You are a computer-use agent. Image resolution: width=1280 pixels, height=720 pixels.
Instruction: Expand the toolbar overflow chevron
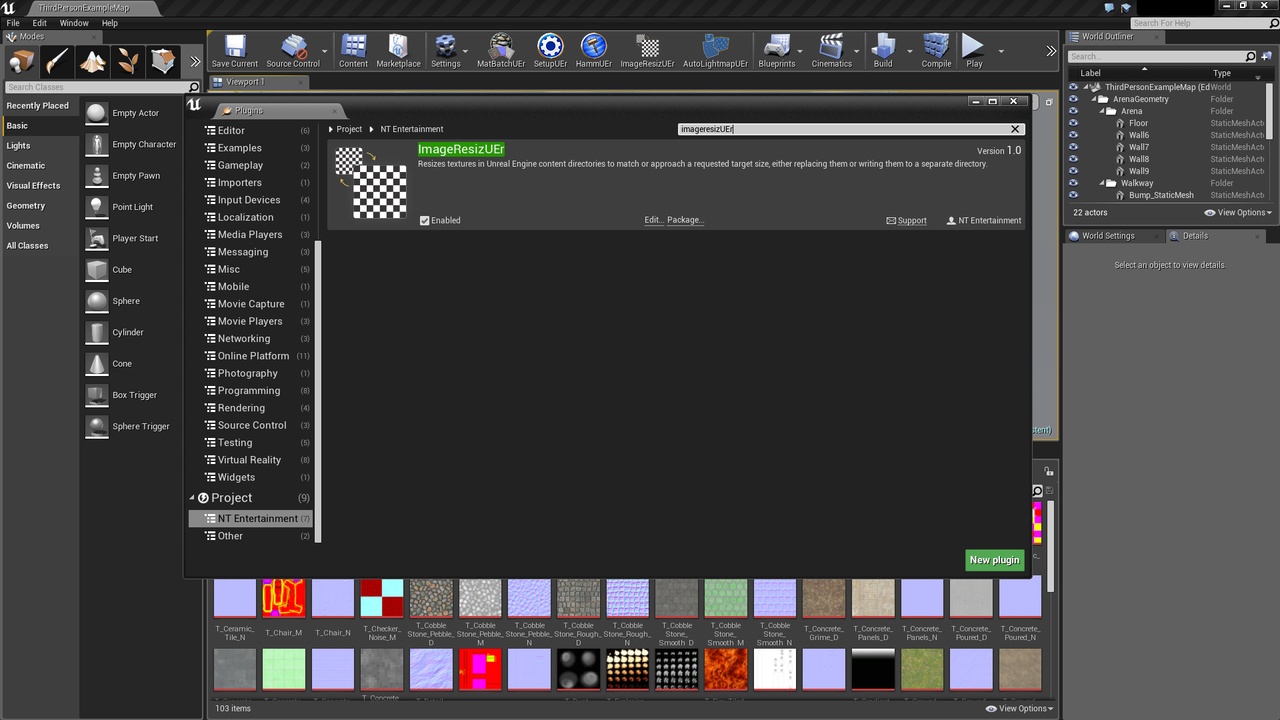[x=1051, y=51]
